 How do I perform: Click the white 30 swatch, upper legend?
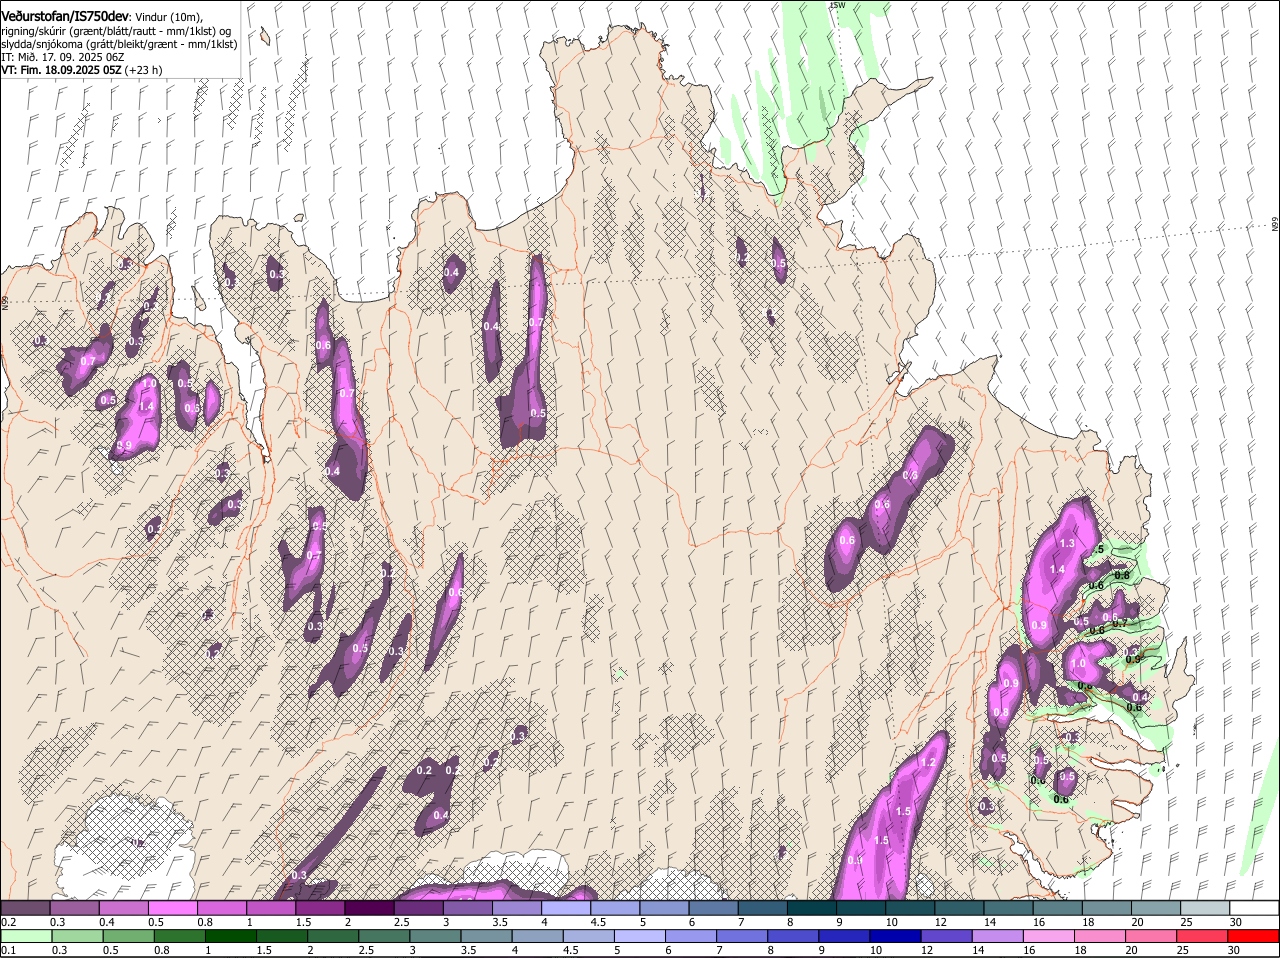coord(1254,907)
